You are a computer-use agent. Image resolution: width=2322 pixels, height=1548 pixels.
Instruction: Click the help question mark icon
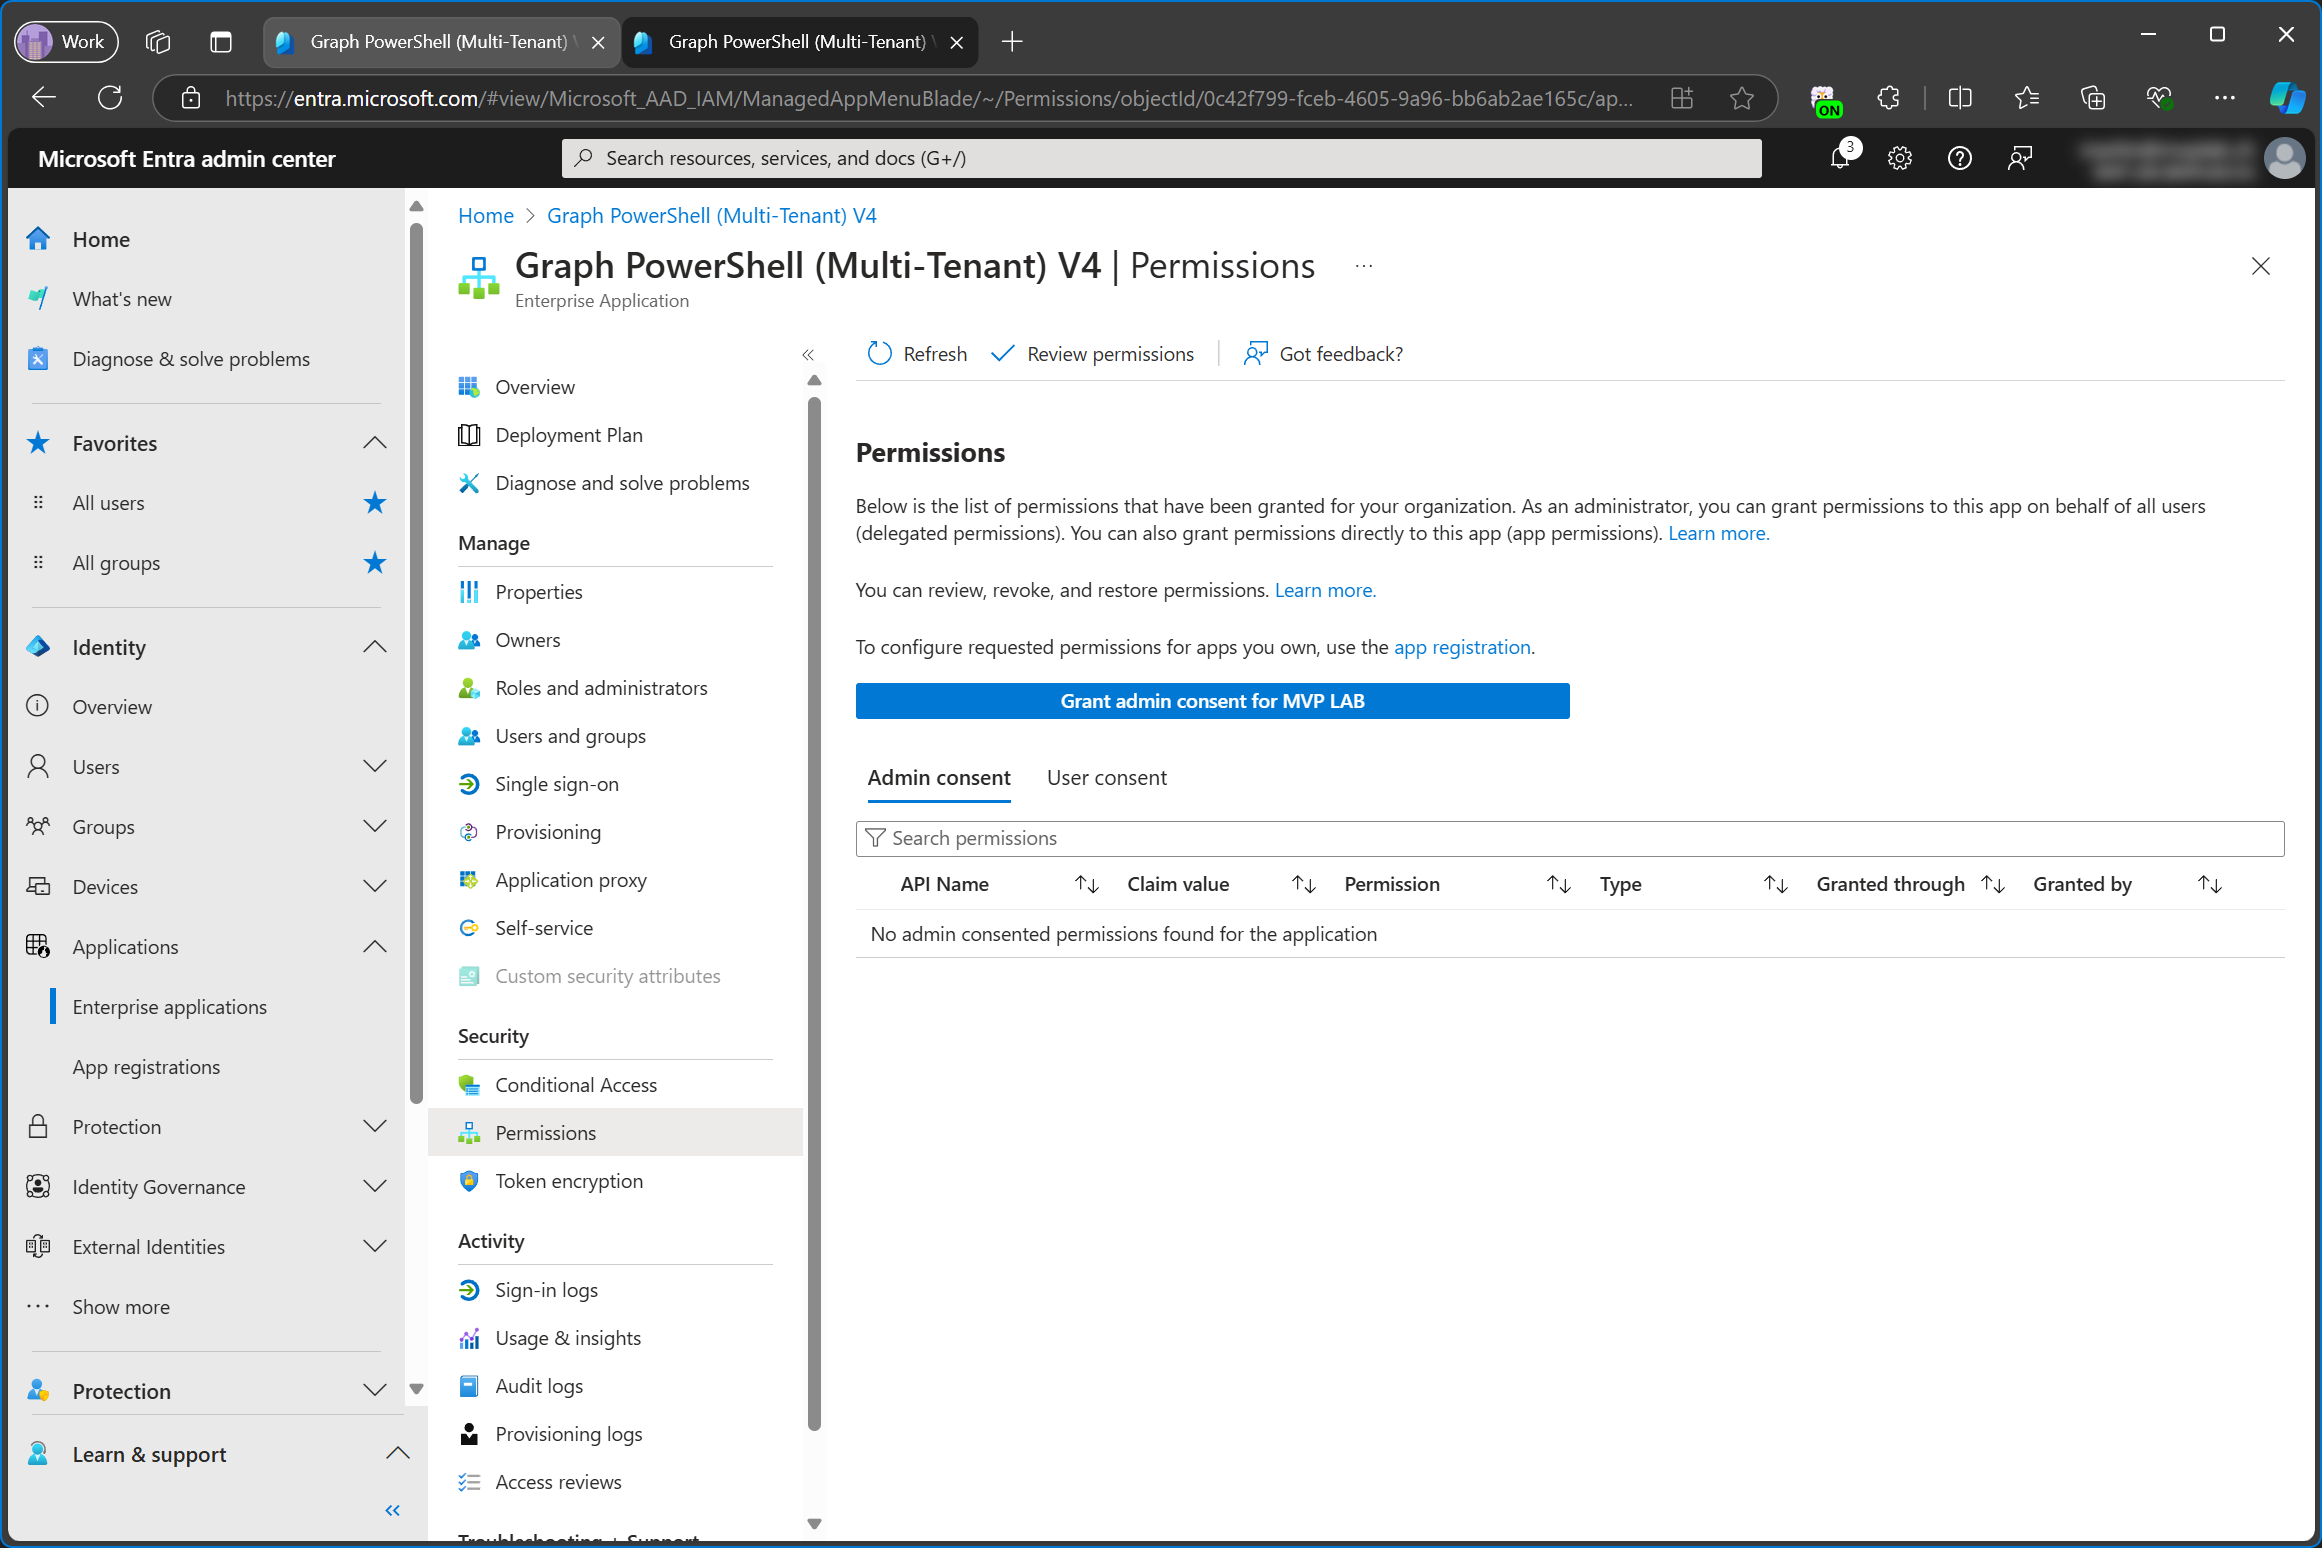pos(1960,158)
